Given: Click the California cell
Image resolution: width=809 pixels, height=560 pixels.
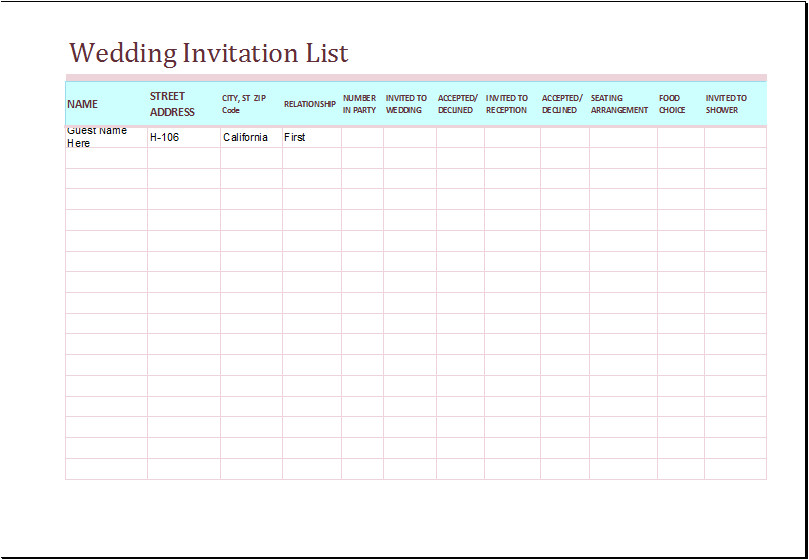Looking at the screenshot, I should click(x=246, y=137).
